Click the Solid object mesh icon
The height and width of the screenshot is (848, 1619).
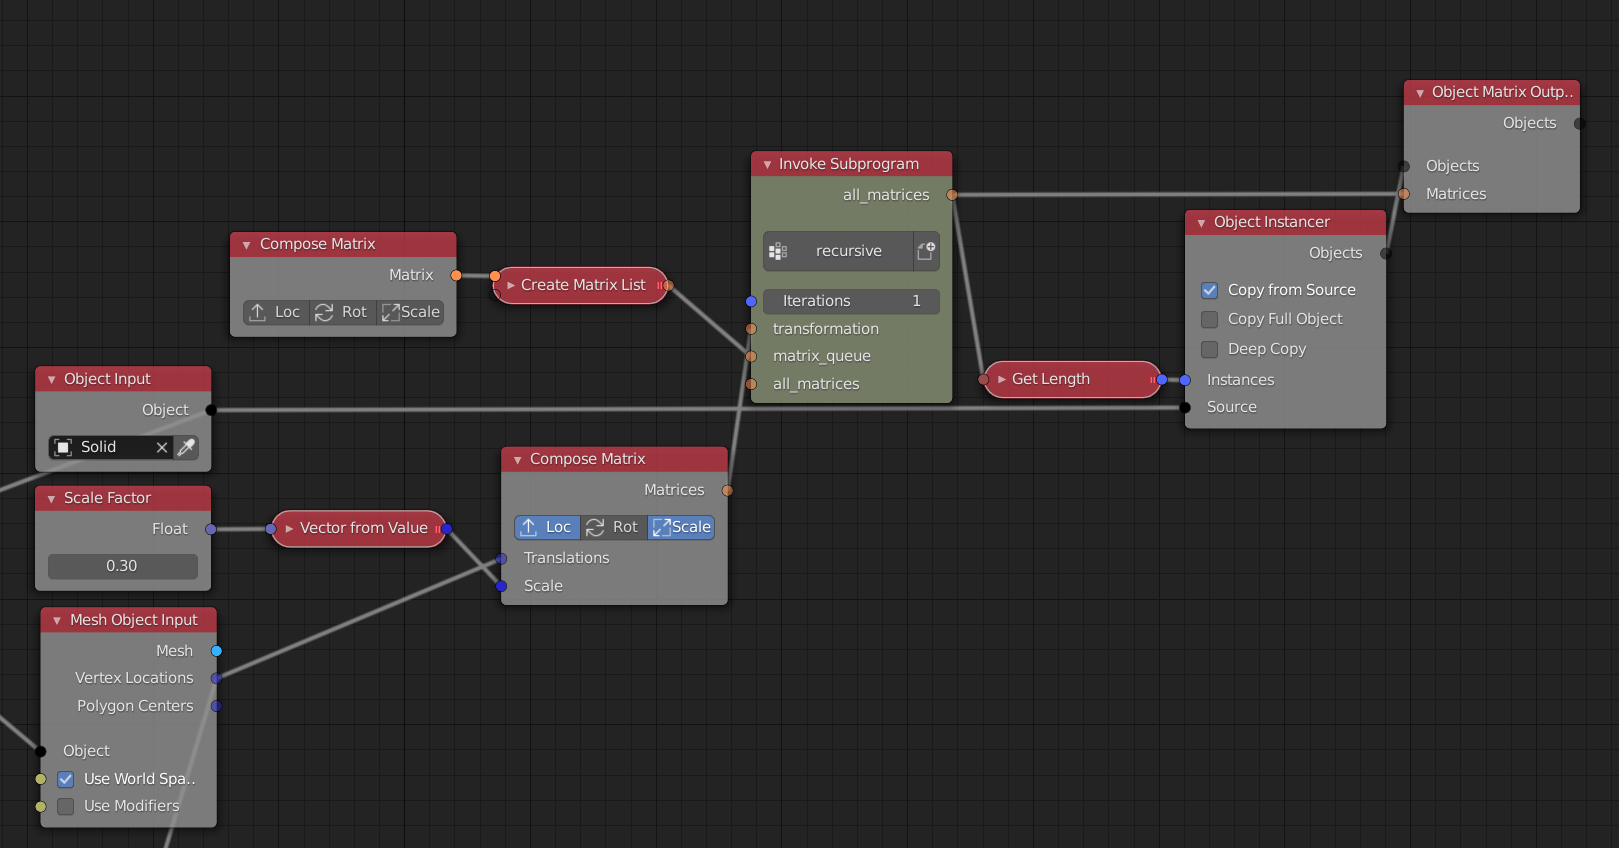point(63,447)
